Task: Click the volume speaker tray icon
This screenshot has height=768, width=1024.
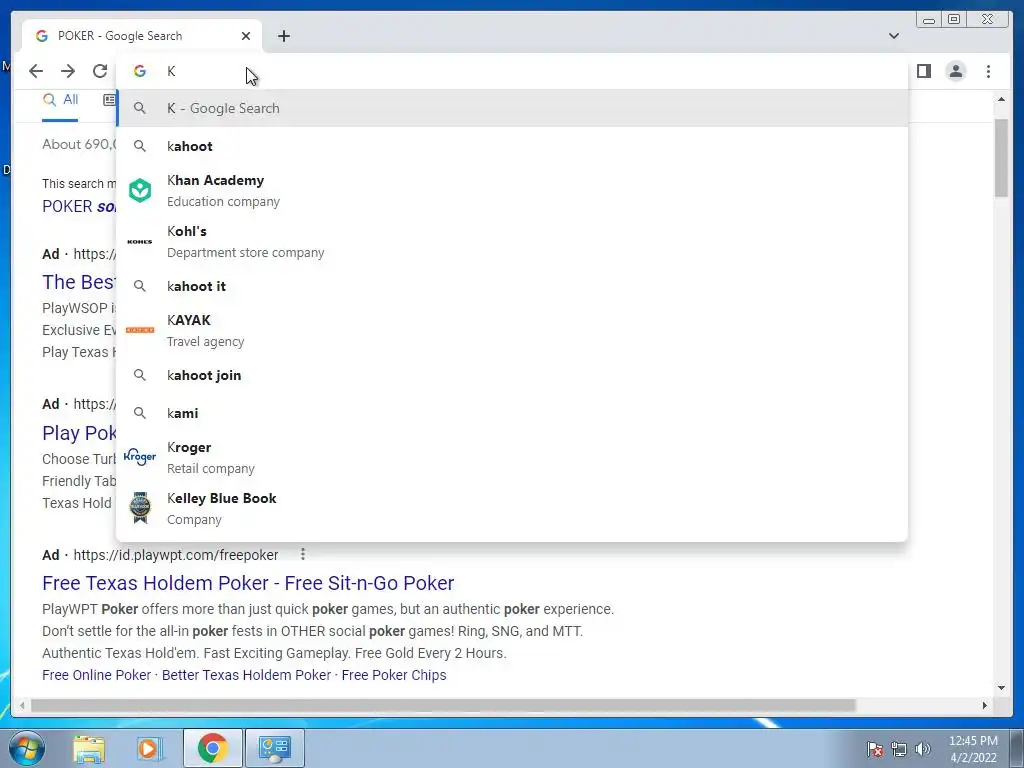Action: (923, 748)
